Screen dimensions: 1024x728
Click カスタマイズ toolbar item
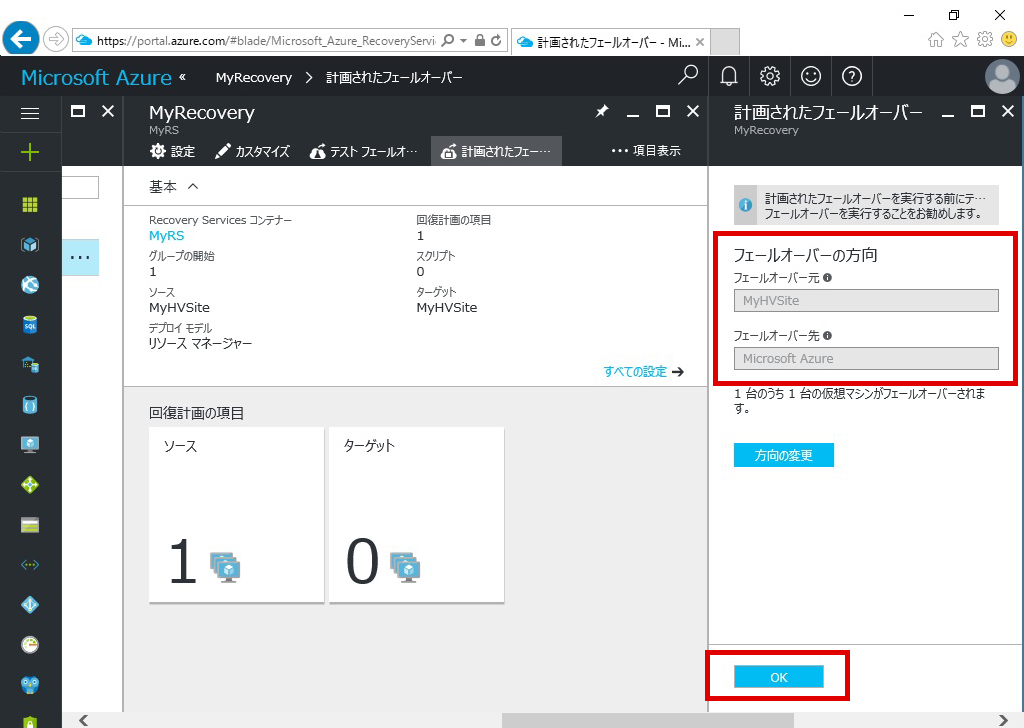[x=252, y=151]
